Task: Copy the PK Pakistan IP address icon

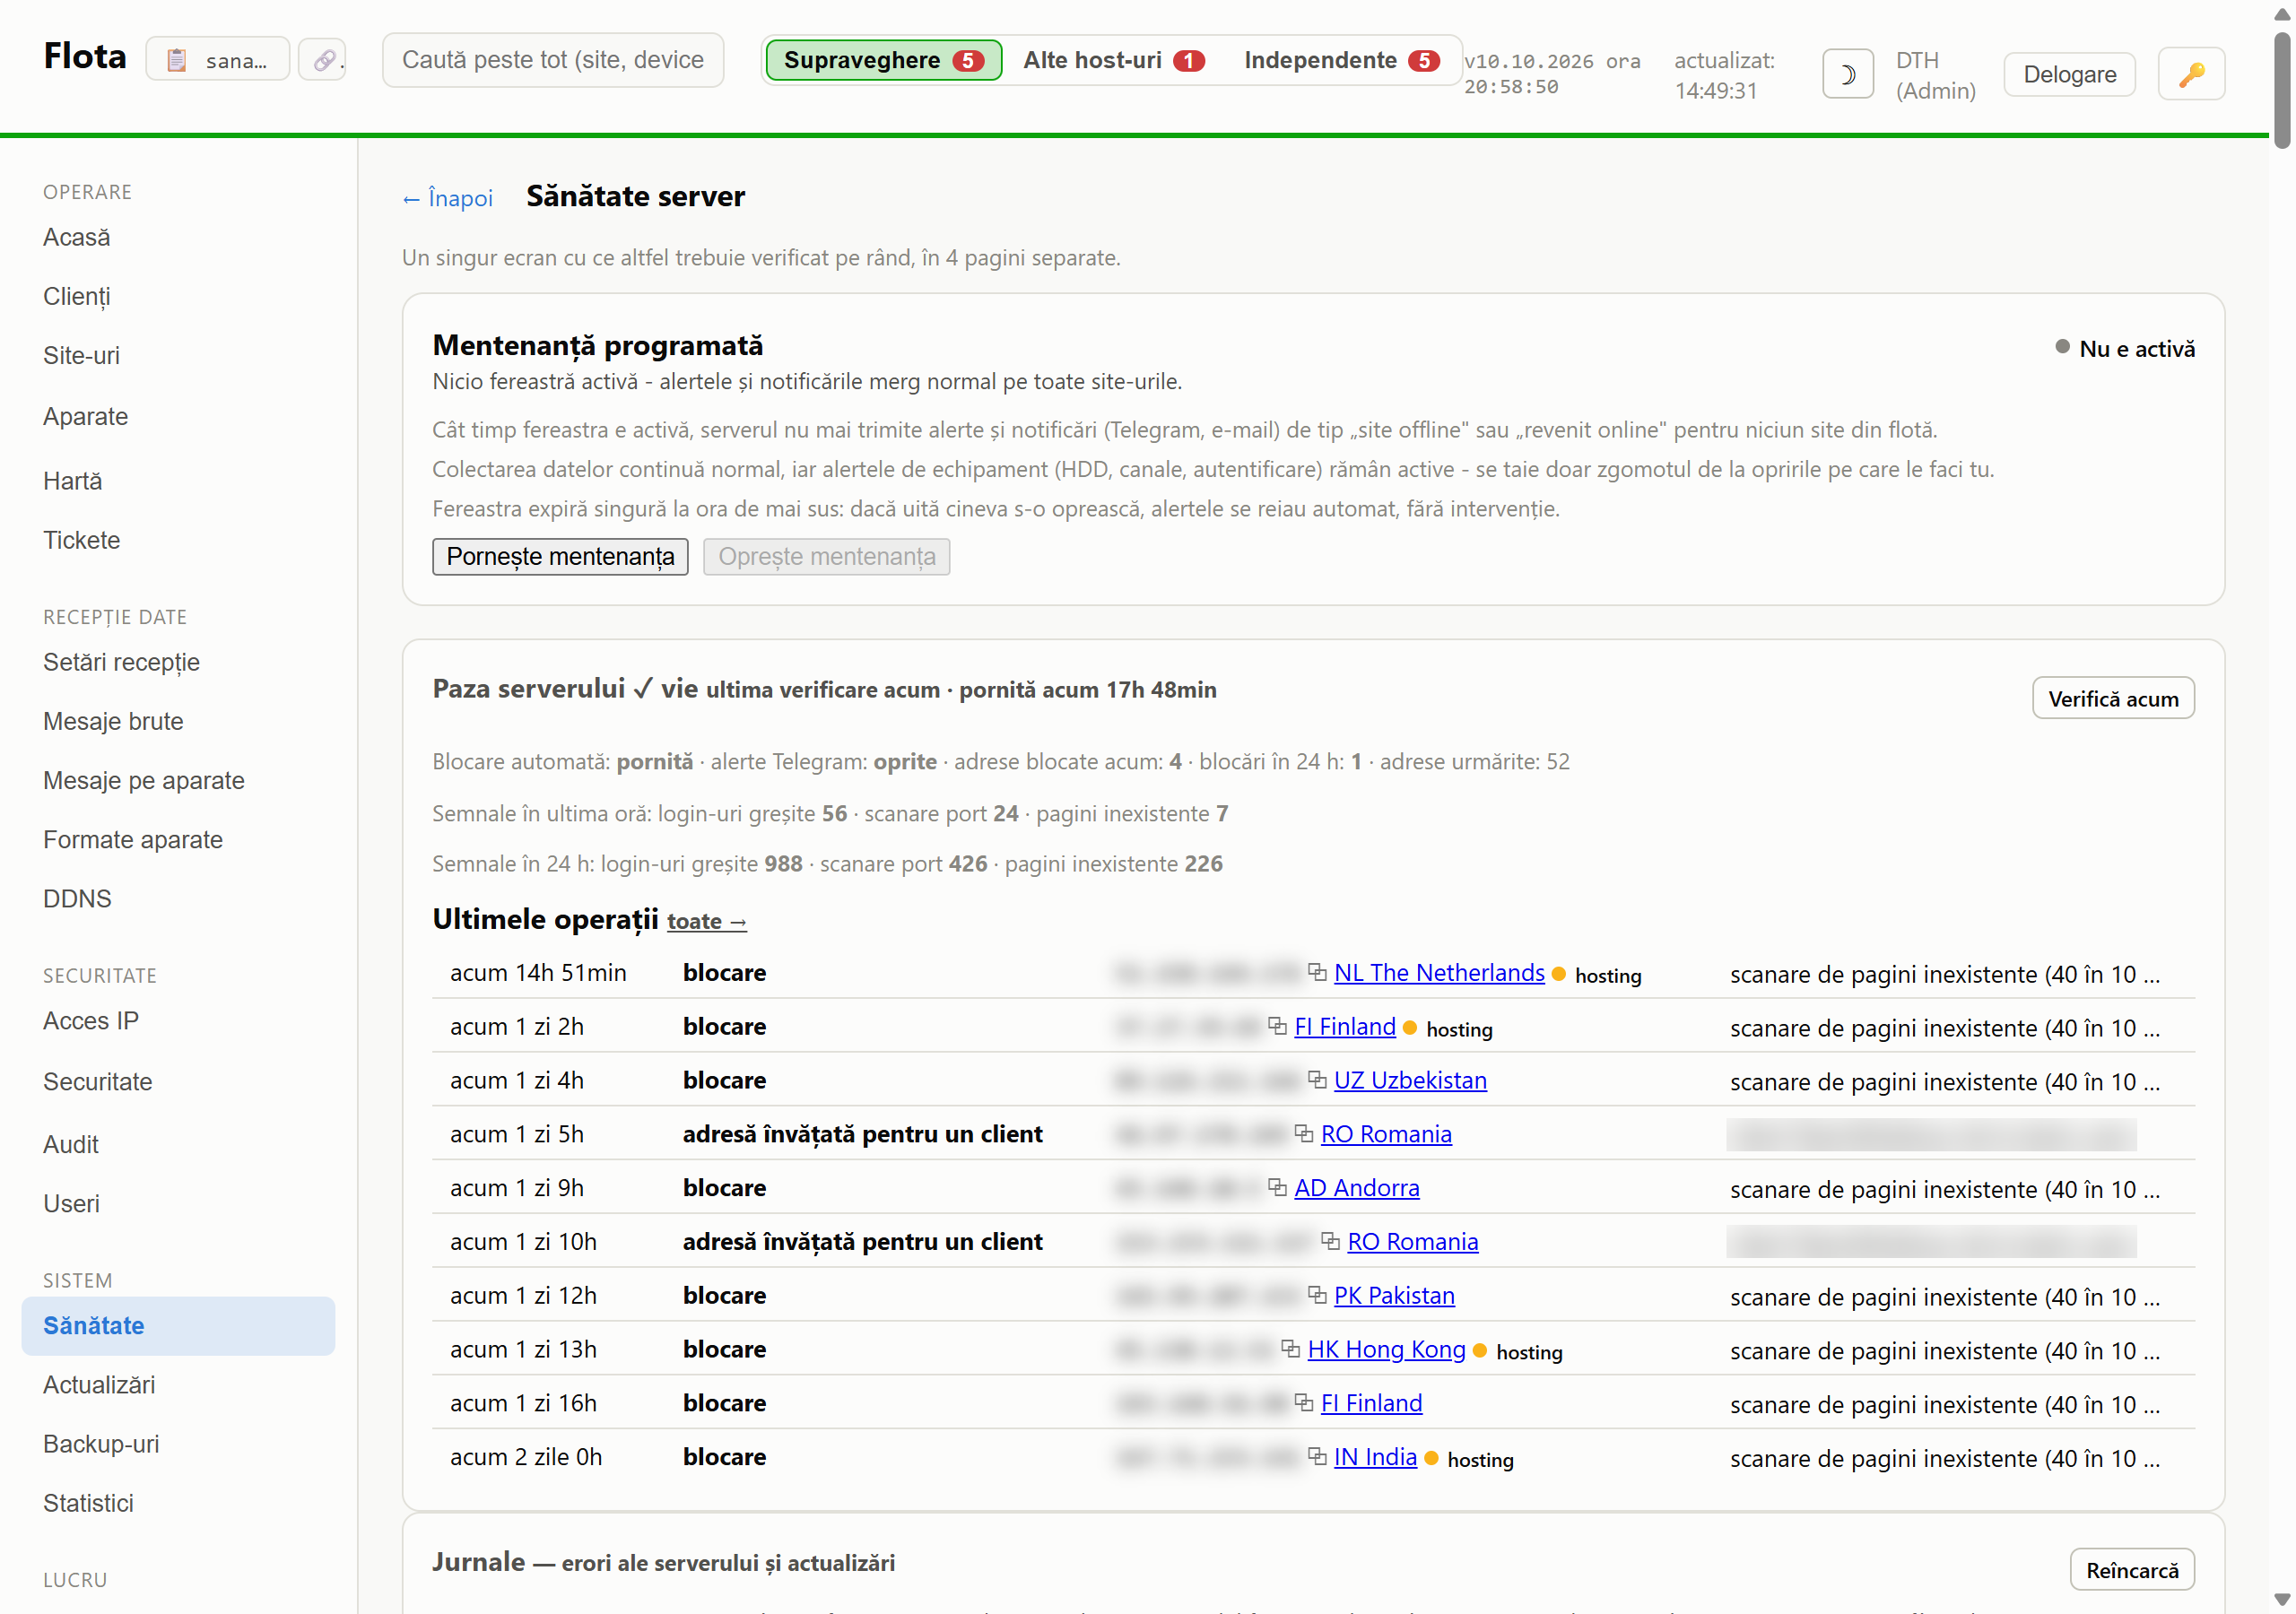Action: click(1317, 1295)
